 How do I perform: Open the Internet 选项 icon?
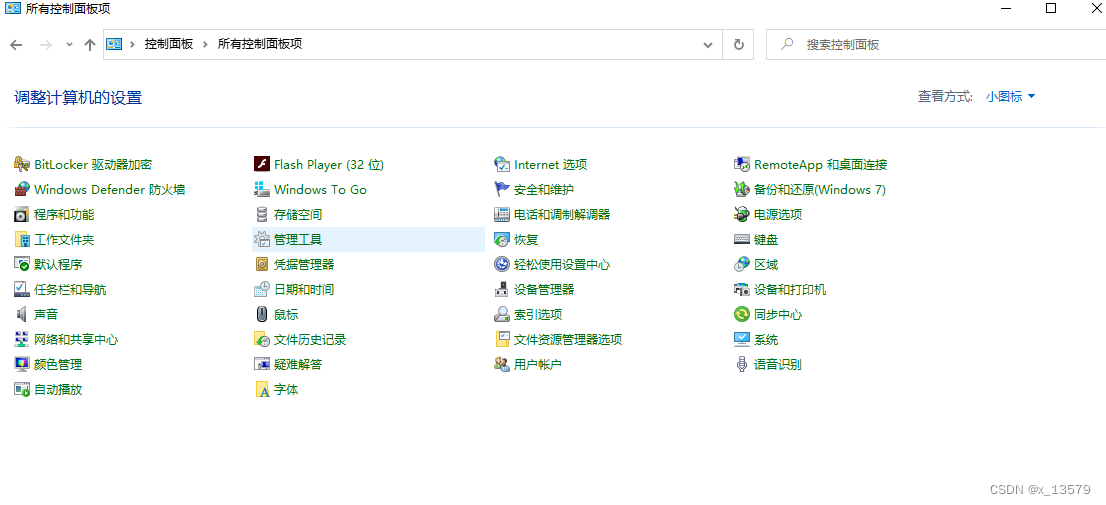(x=502, y=164)
